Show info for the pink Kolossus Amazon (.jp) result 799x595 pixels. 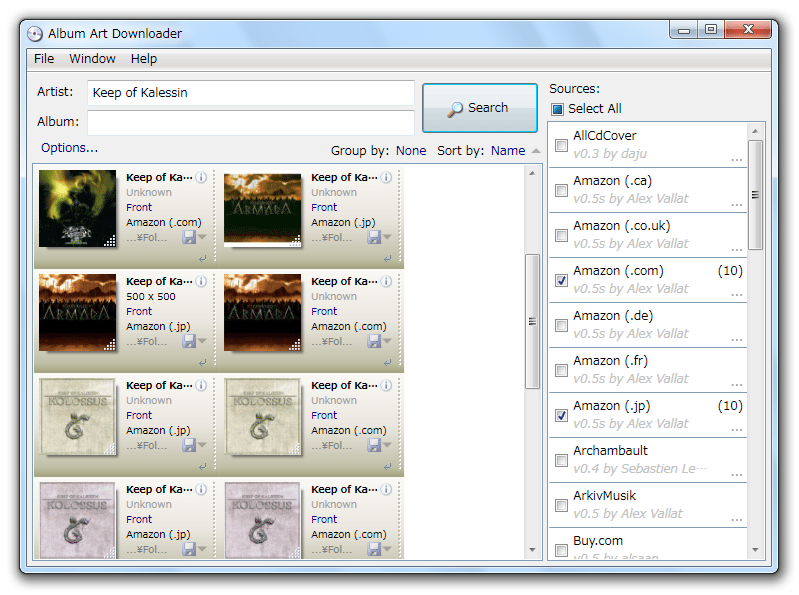[x=202, y=489]
